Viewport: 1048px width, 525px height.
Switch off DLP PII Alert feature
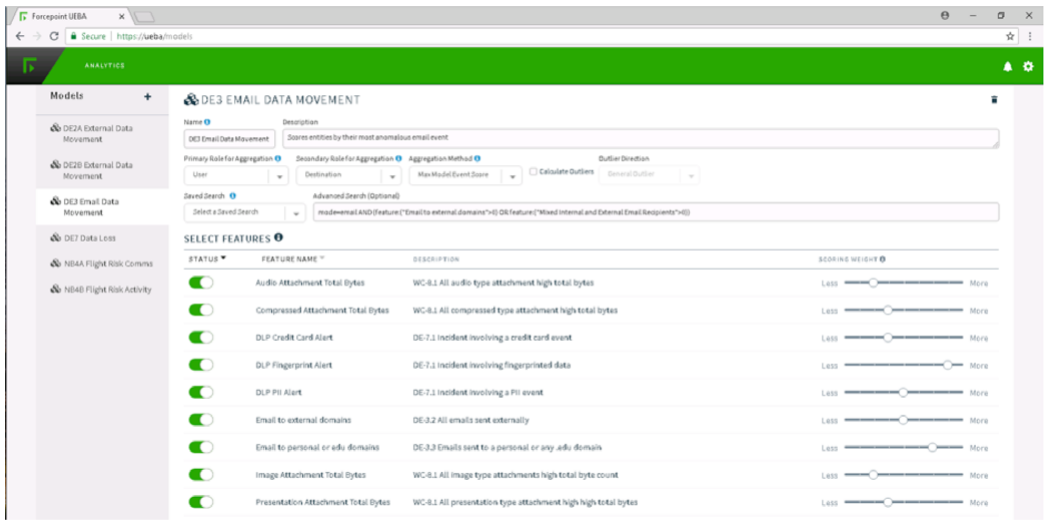click(201, 392)
